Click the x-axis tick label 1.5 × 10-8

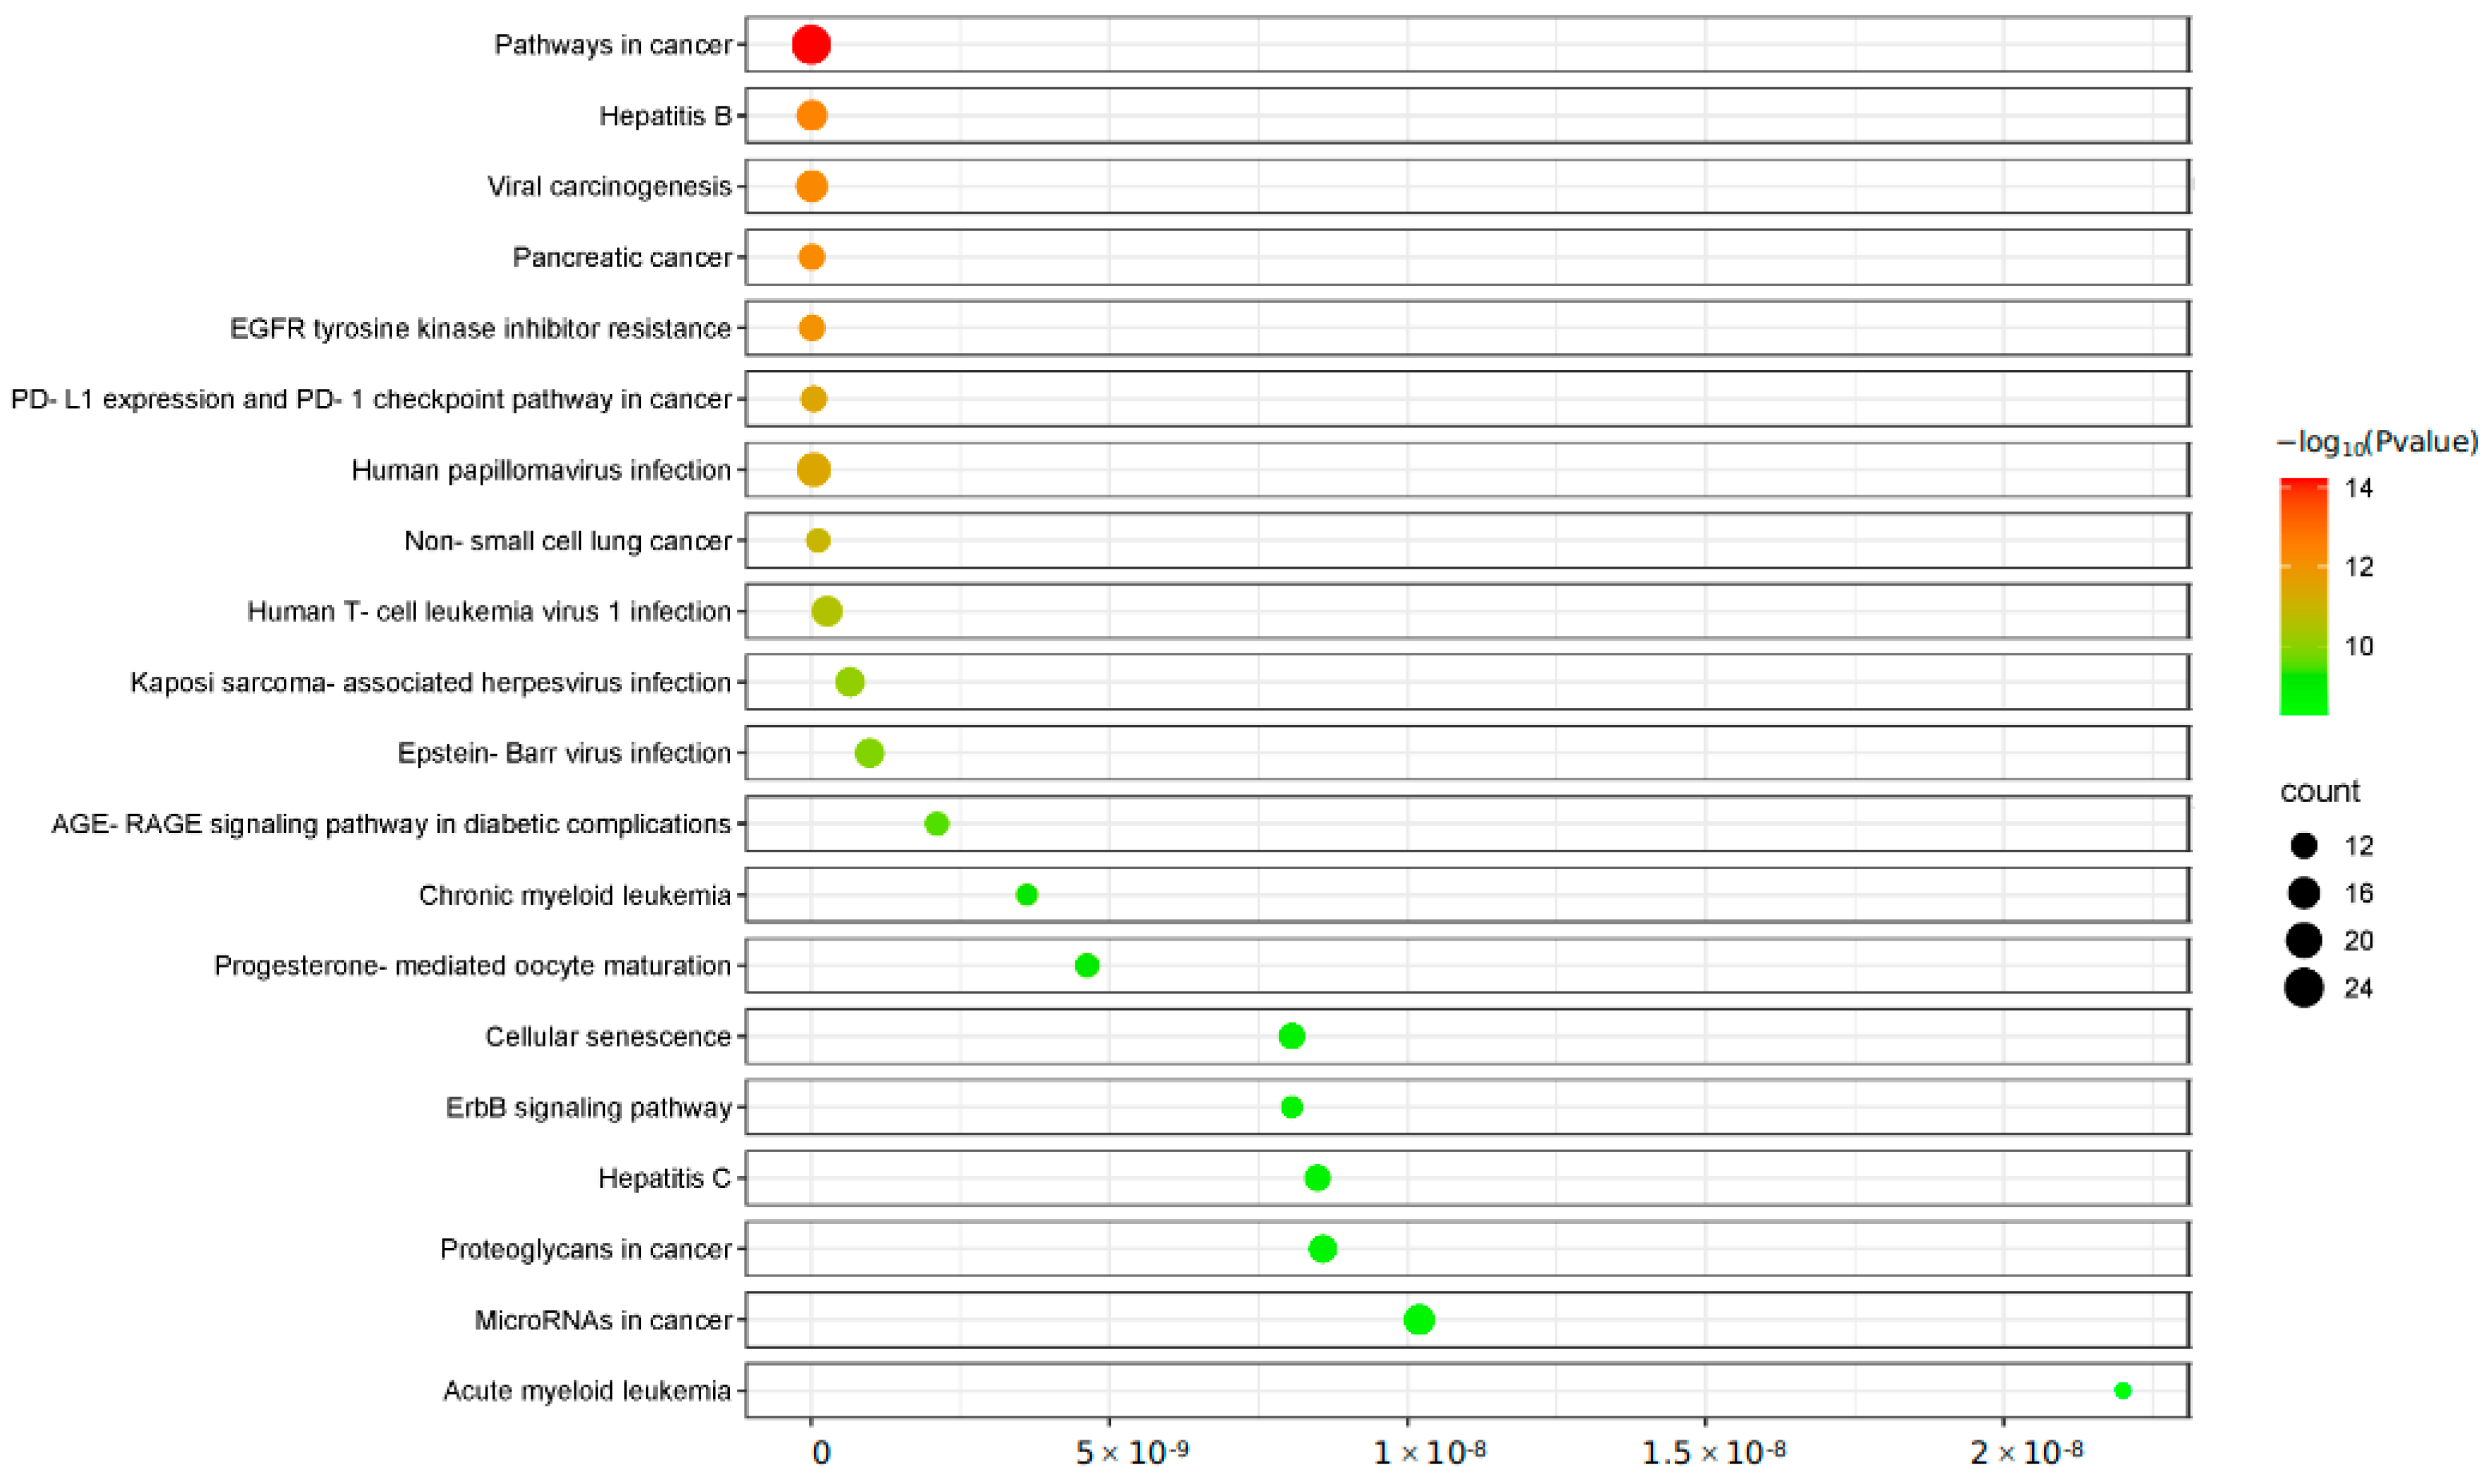(1714, 1453)
